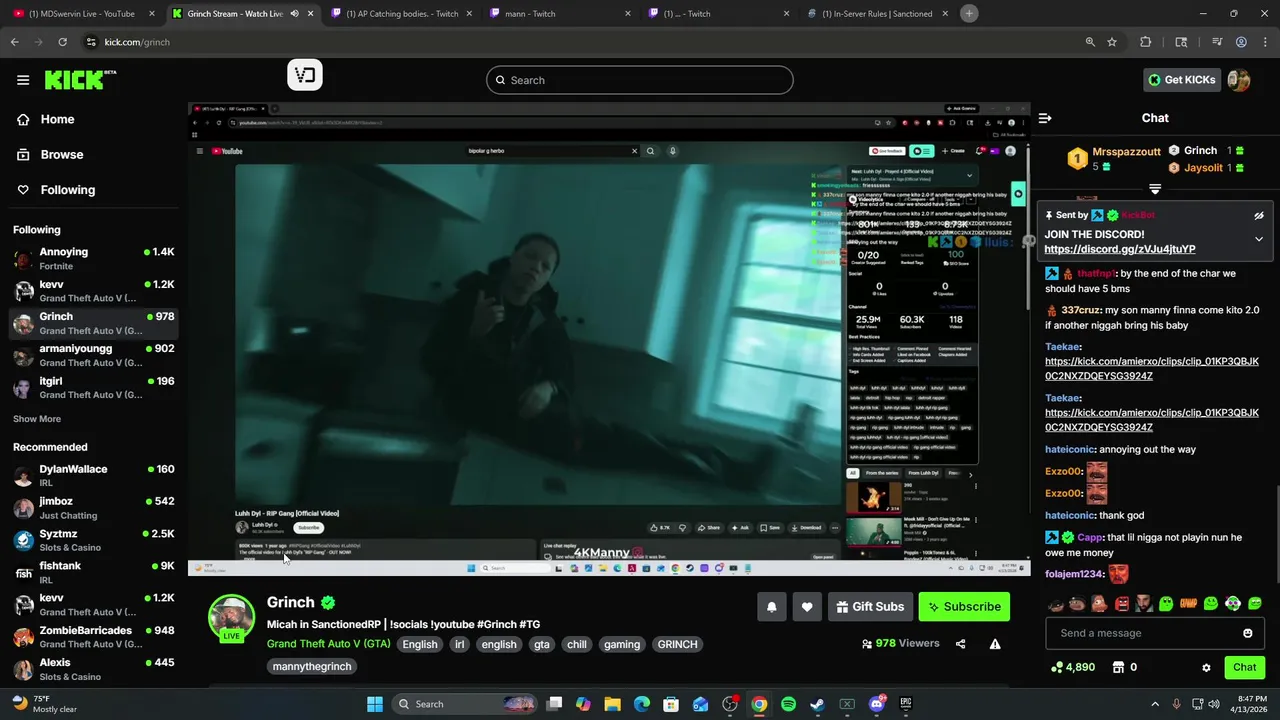Screen dimensions: 1280x720
Task: Open Alexis recommended channel
Action: click(x=93, y=669)
